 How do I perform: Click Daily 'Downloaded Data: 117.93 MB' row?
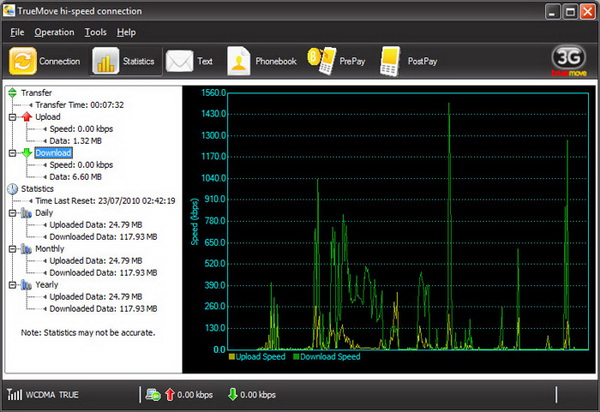pyautogui.click(x=103, y=237)
